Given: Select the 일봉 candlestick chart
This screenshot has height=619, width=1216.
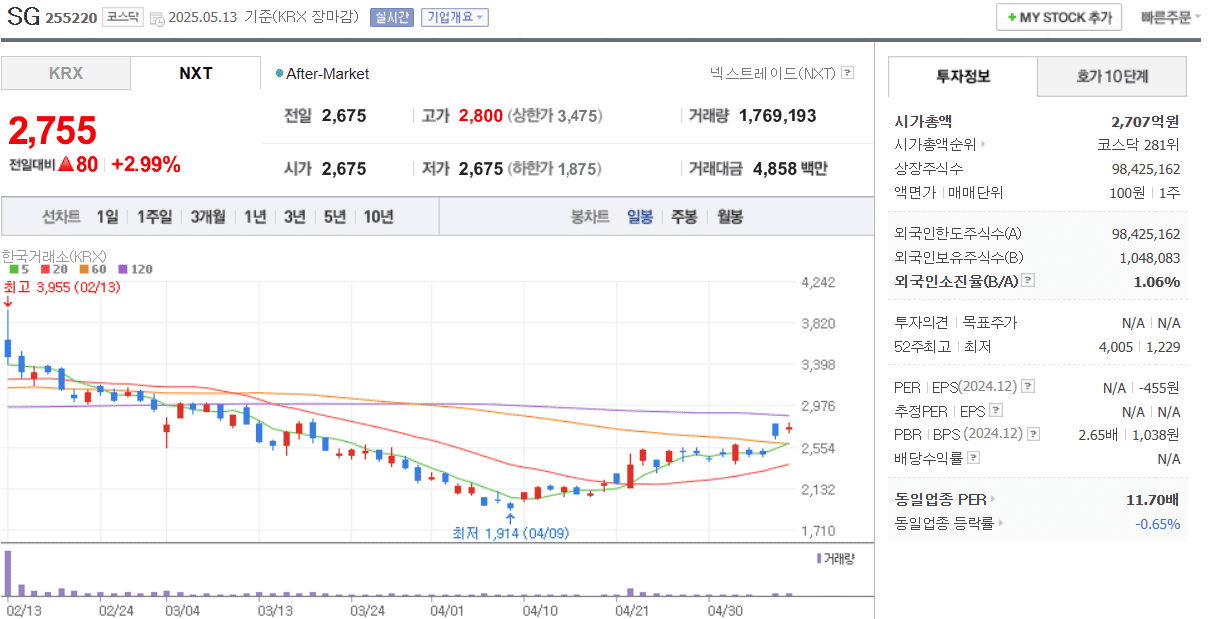Looking at the screenshot, I should coord(640,217).
